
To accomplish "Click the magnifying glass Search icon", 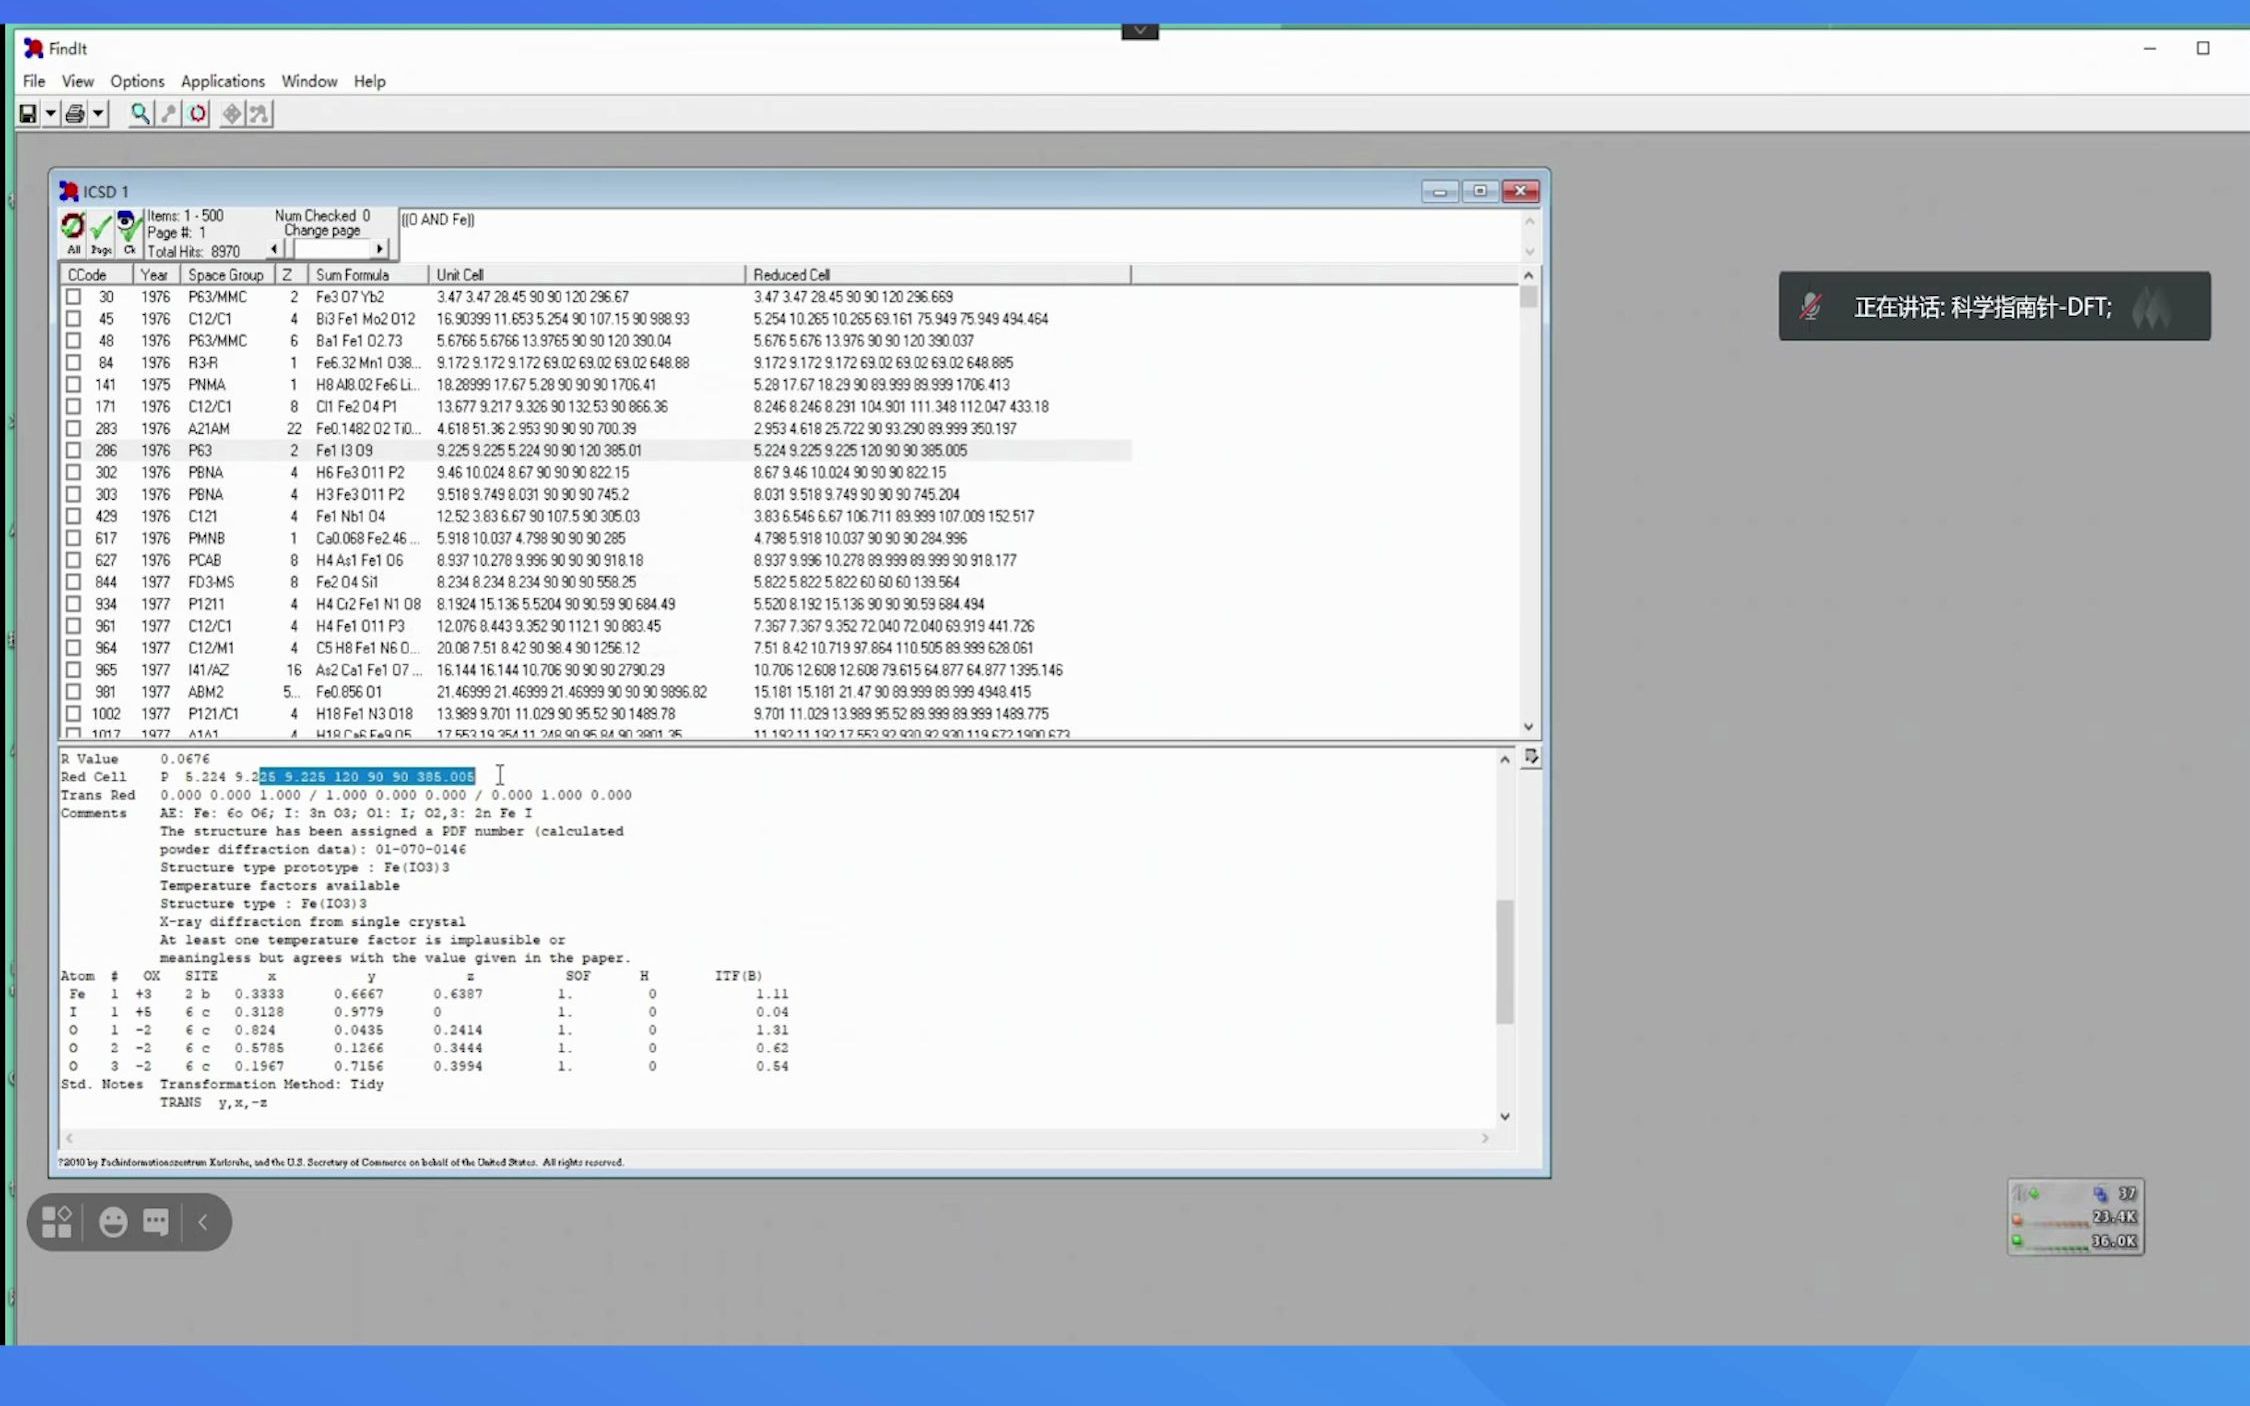I will click(140, 114).
